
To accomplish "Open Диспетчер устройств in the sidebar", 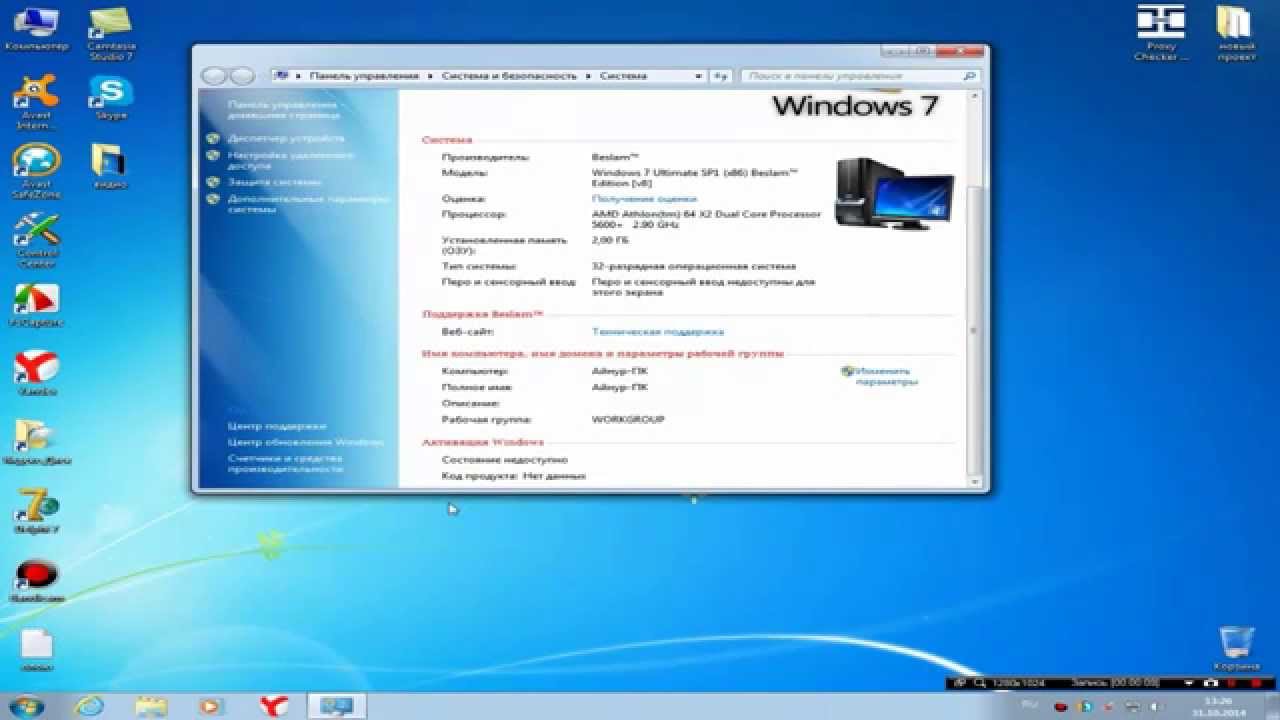I will pyautogui.click(x=286, y=139).
